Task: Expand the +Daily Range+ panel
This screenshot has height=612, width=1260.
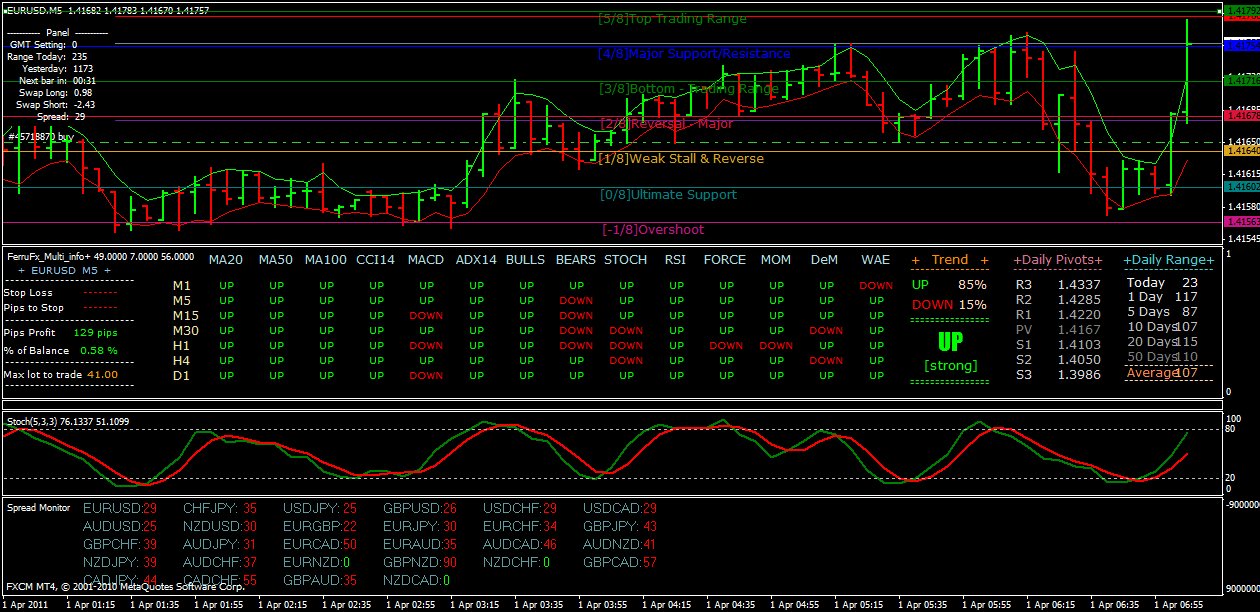Action: [x=1168, y=259]
